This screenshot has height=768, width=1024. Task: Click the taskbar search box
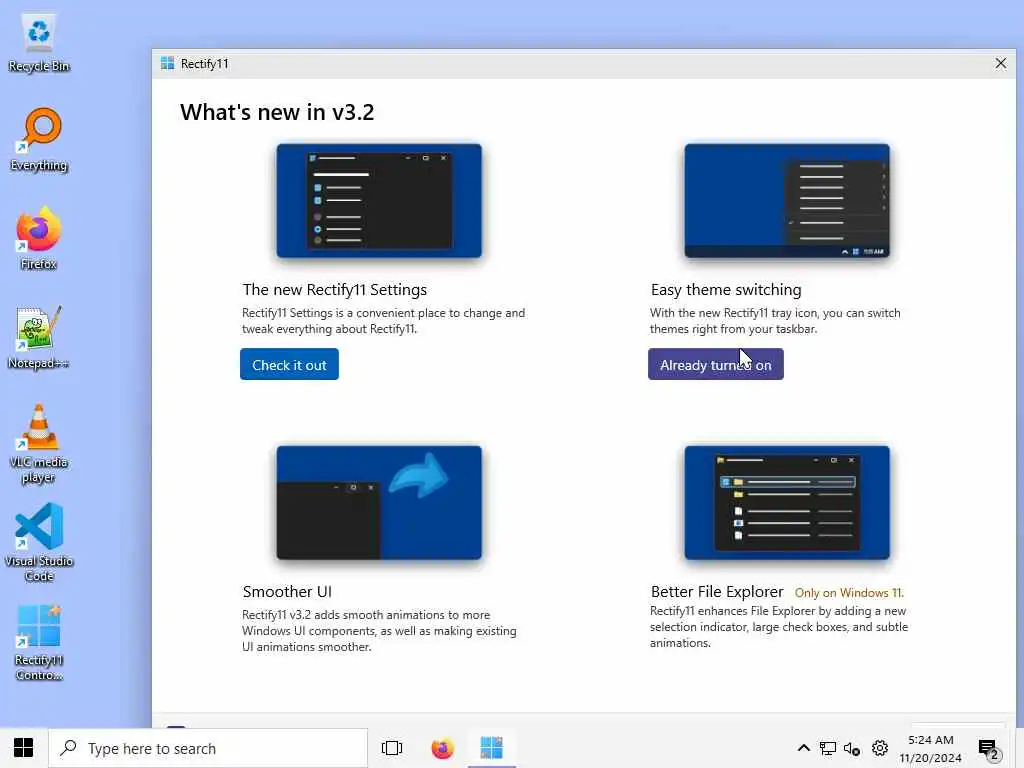coord(208,748)
